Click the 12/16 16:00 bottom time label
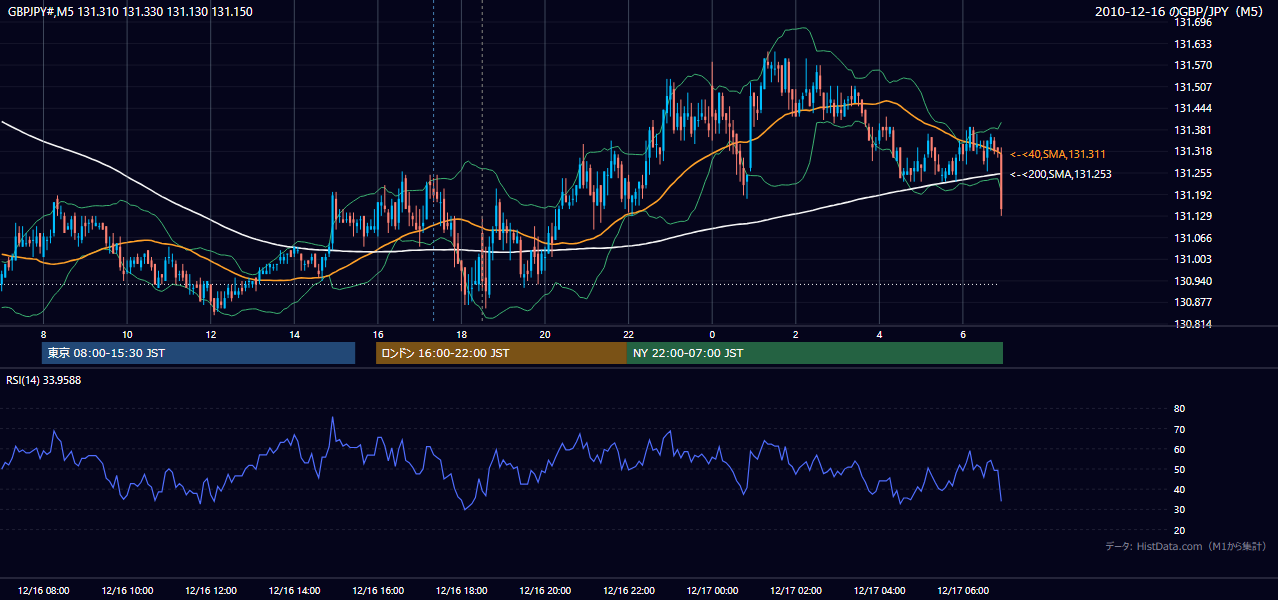 (x=378, y=591)
